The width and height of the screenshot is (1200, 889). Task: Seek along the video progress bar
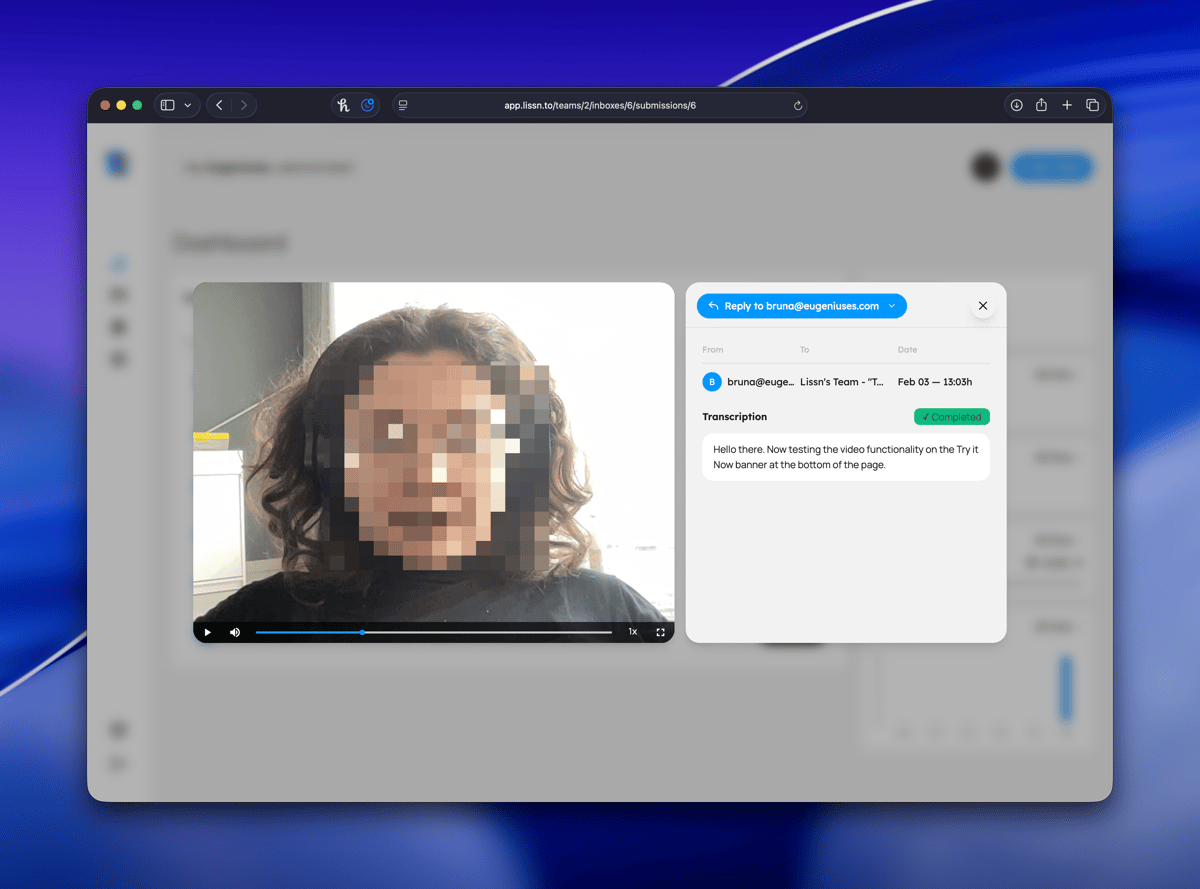(433, 632)
